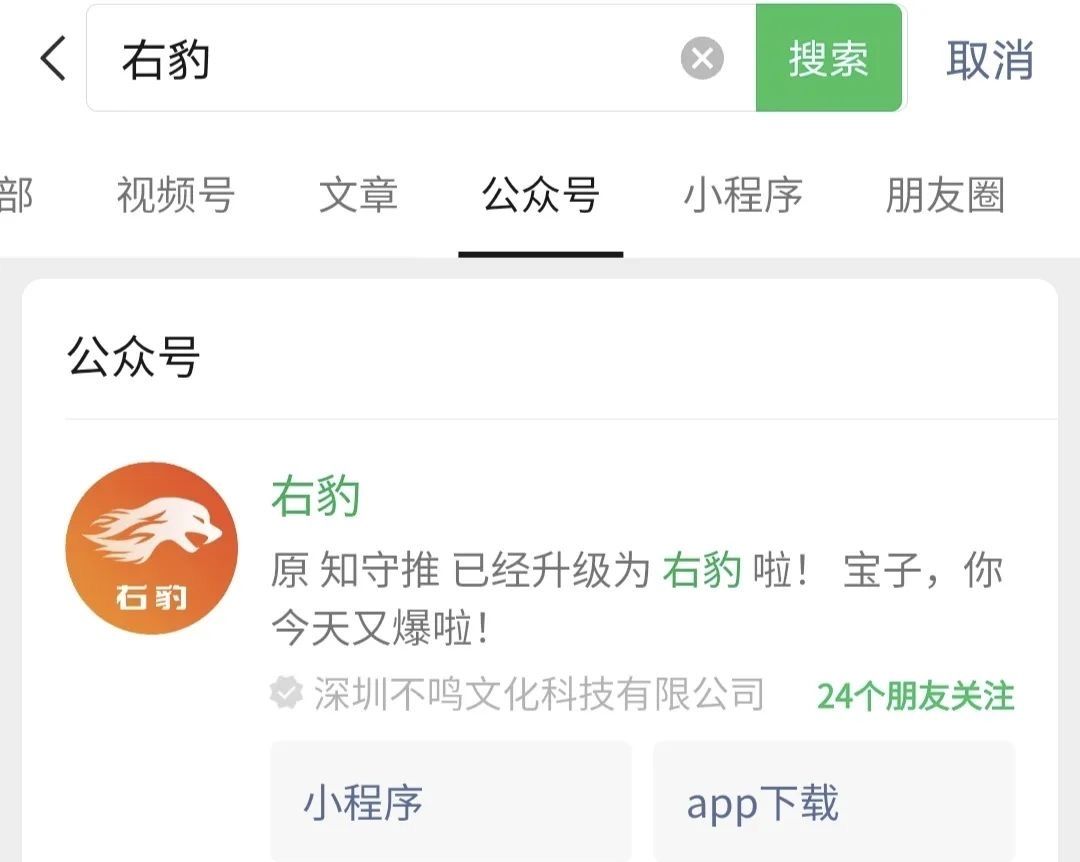Switch to the 视频号 tab
Viewport: 1080px width, 862px height.
coord(176,194)
